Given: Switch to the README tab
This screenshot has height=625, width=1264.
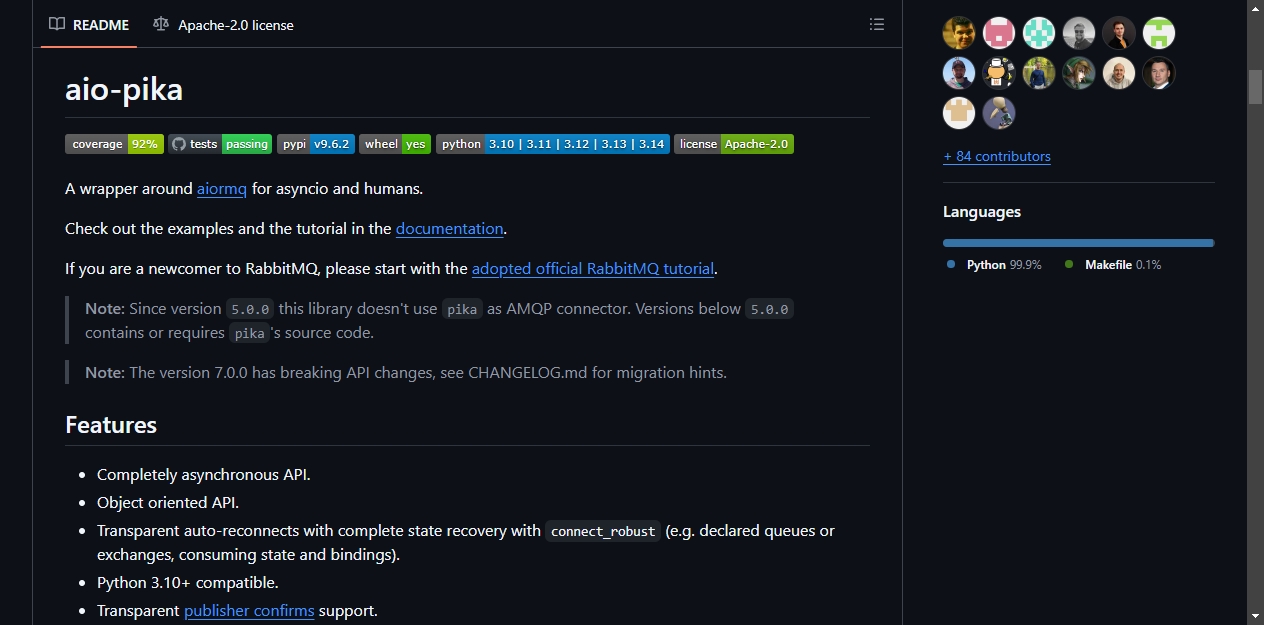Looking at the screenshot, I should tap(90, 24).
